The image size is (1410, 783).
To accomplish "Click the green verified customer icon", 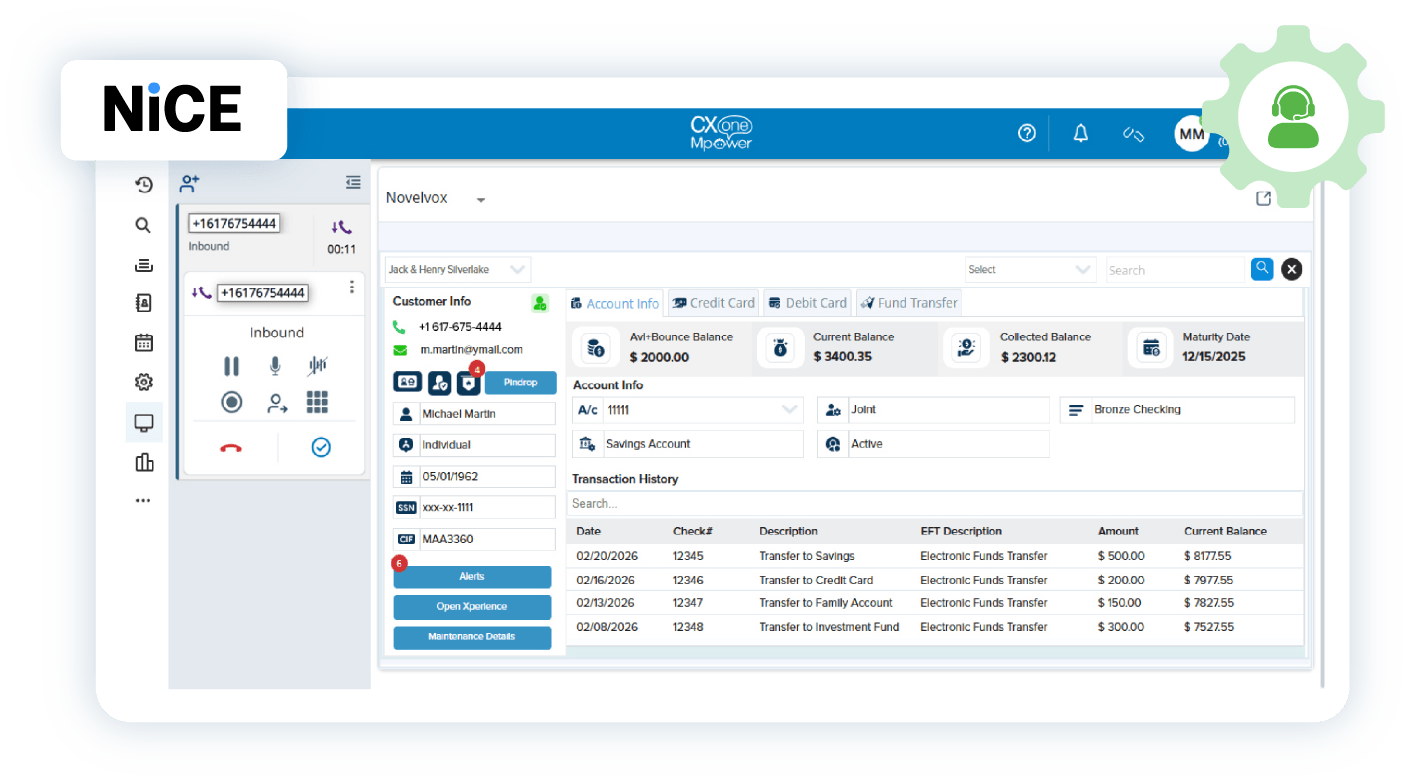I will 540,302.
